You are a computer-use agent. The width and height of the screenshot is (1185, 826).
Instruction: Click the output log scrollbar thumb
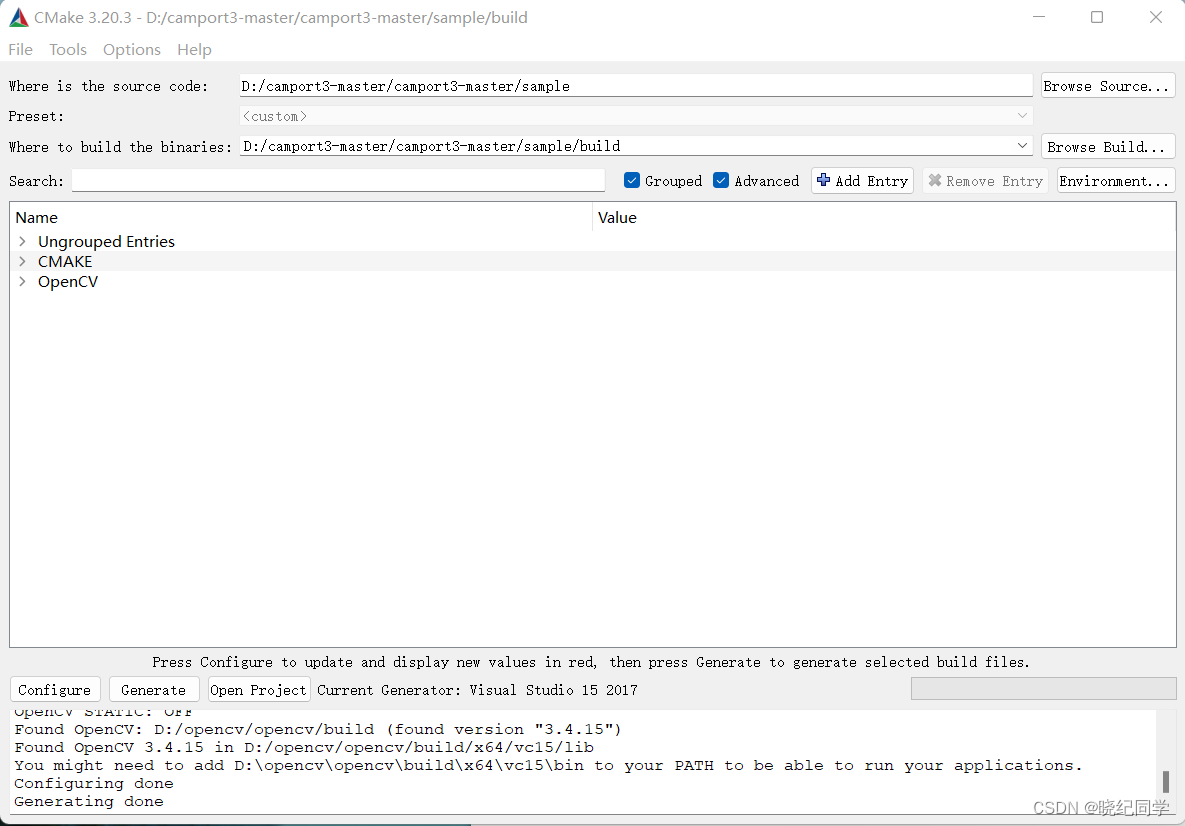pos(1165,781)
